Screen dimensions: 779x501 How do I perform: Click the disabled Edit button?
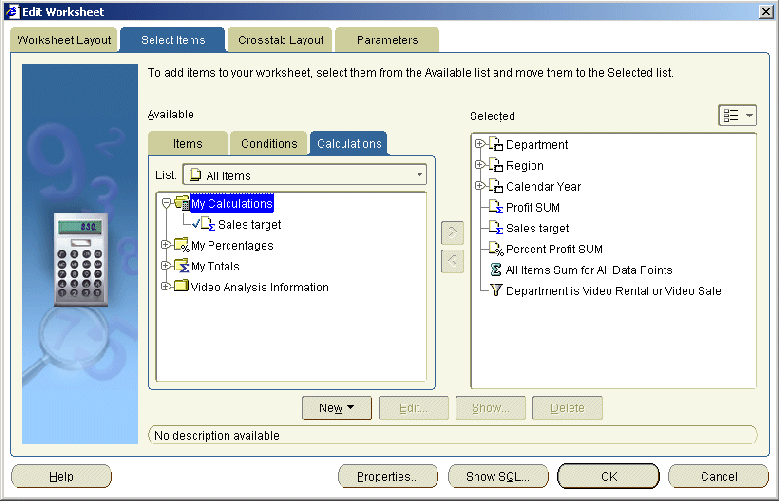click(413, 408)
